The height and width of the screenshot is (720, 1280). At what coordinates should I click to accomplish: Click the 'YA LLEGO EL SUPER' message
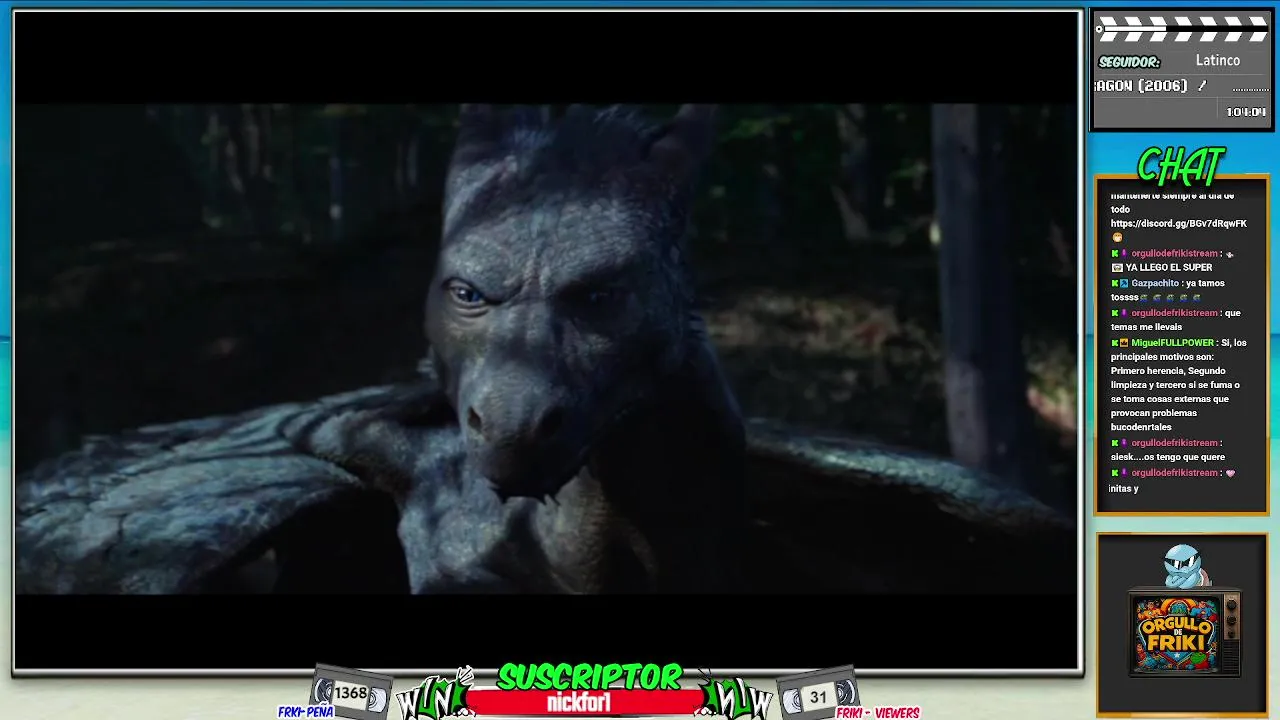(x=1169, y=268)
